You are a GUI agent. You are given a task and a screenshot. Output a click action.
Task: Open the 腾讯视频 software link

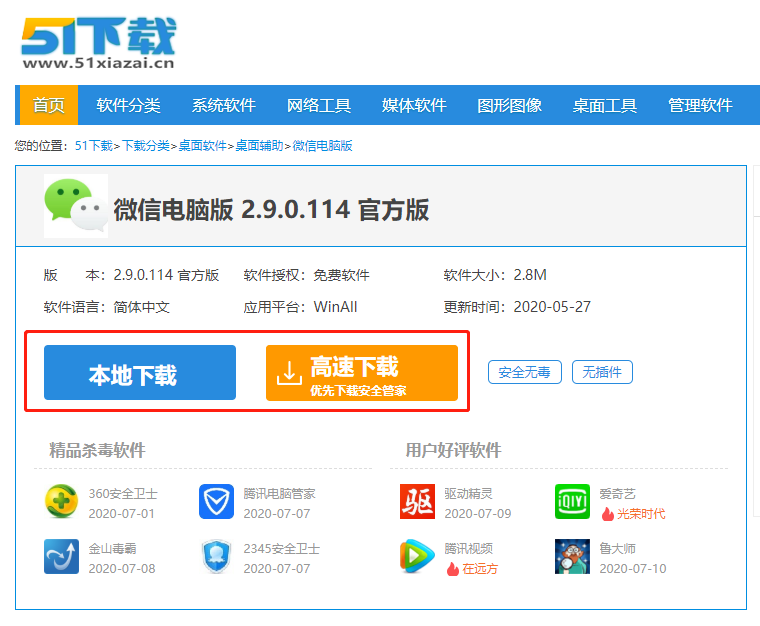(468, 548)
